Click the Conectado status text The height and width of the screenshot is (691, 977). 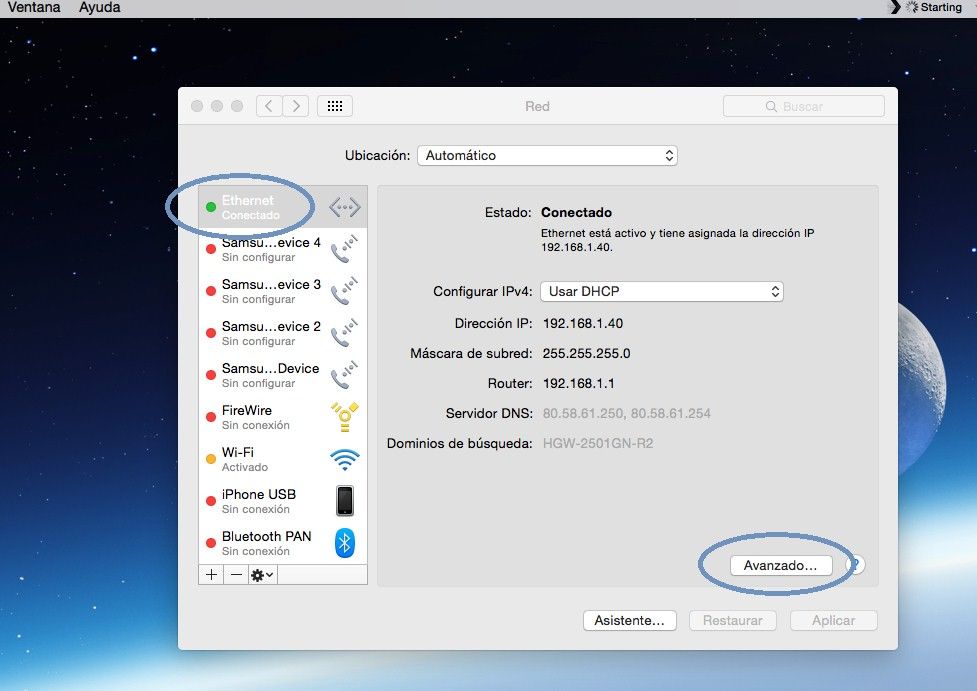576,212
